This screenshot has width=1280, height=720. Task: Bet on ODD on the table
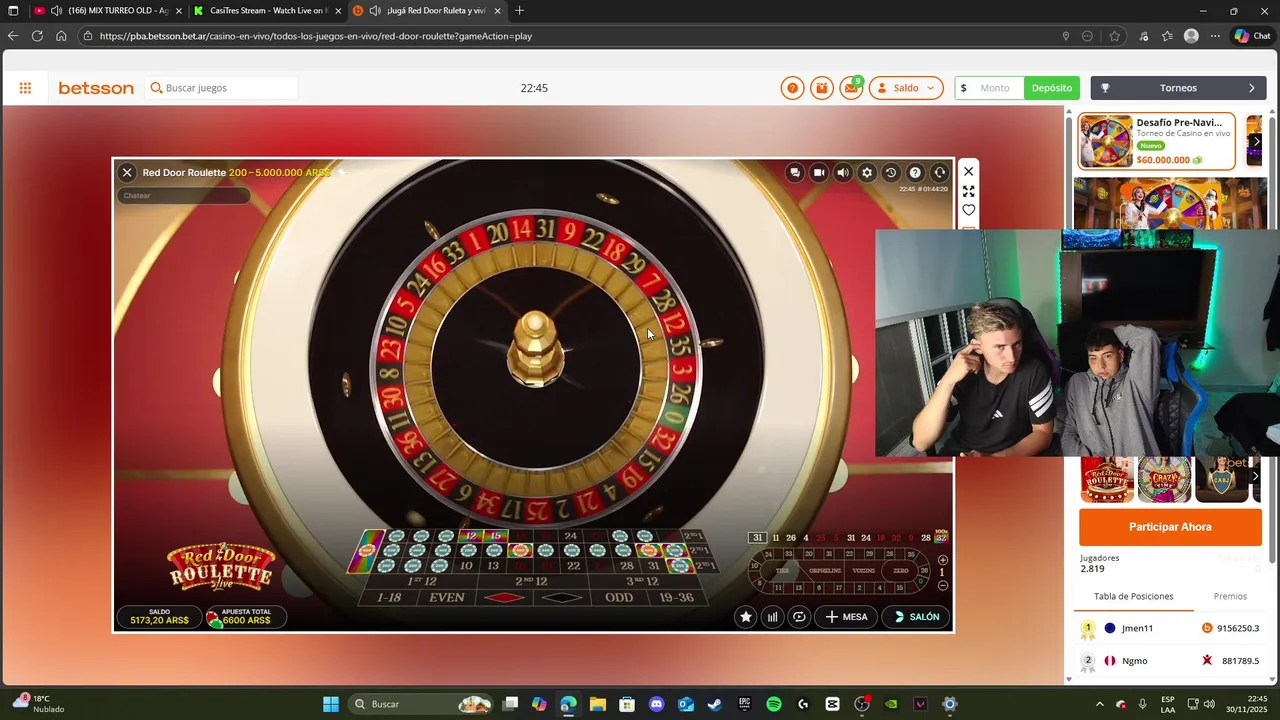click(x=619, y=598)
